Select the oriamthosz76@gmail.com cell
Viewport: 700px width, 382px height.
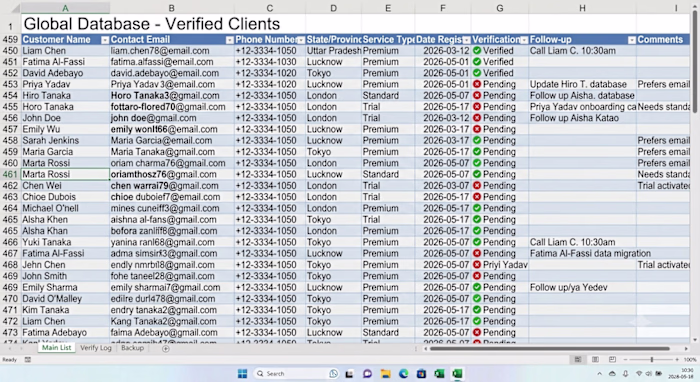pos(172,174)
